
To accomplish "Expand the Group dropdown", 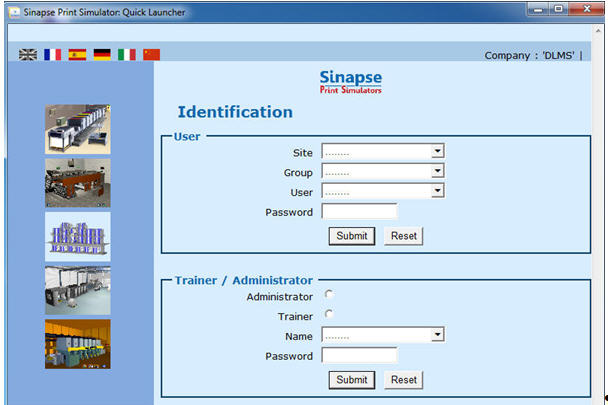I will 383,171.
